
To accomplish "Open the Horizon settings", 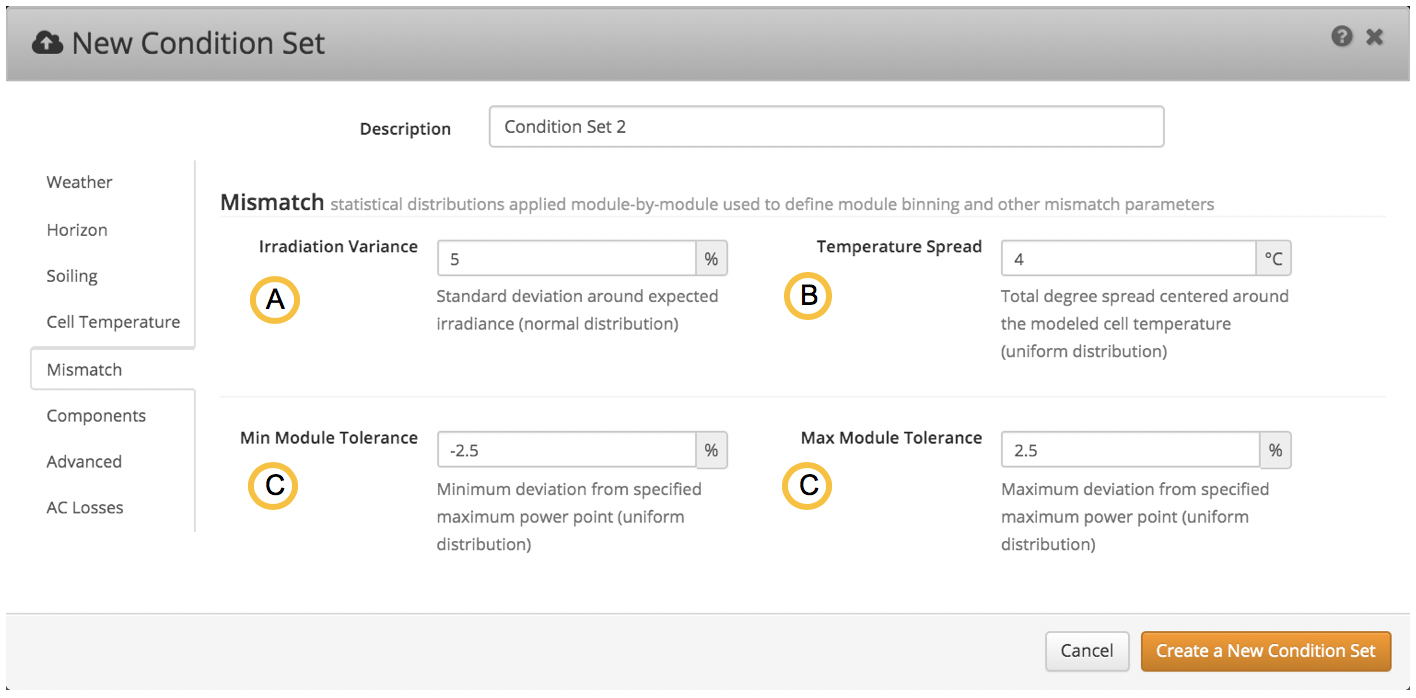I will [77, 229].
